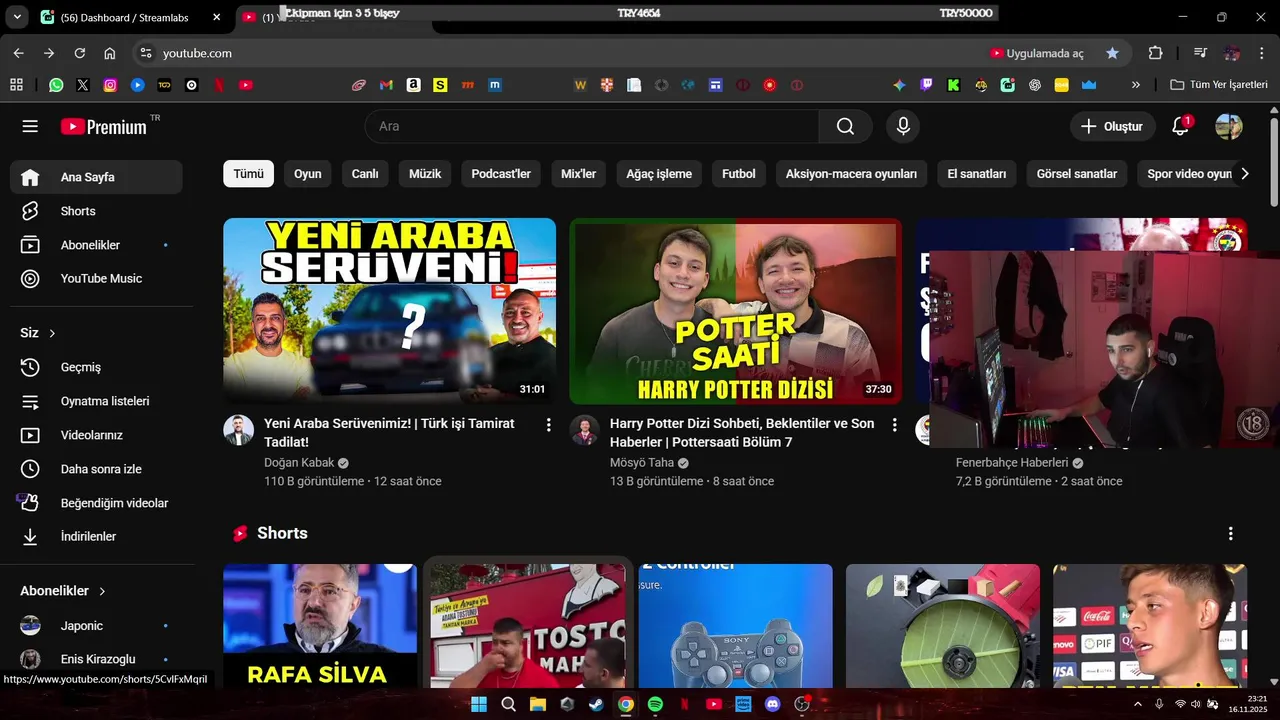This screenshot has height=720, width=1280.
Task: Open the taskbar clock showing 23:21
Action: pyautogui.click(x=1248, y=704)
